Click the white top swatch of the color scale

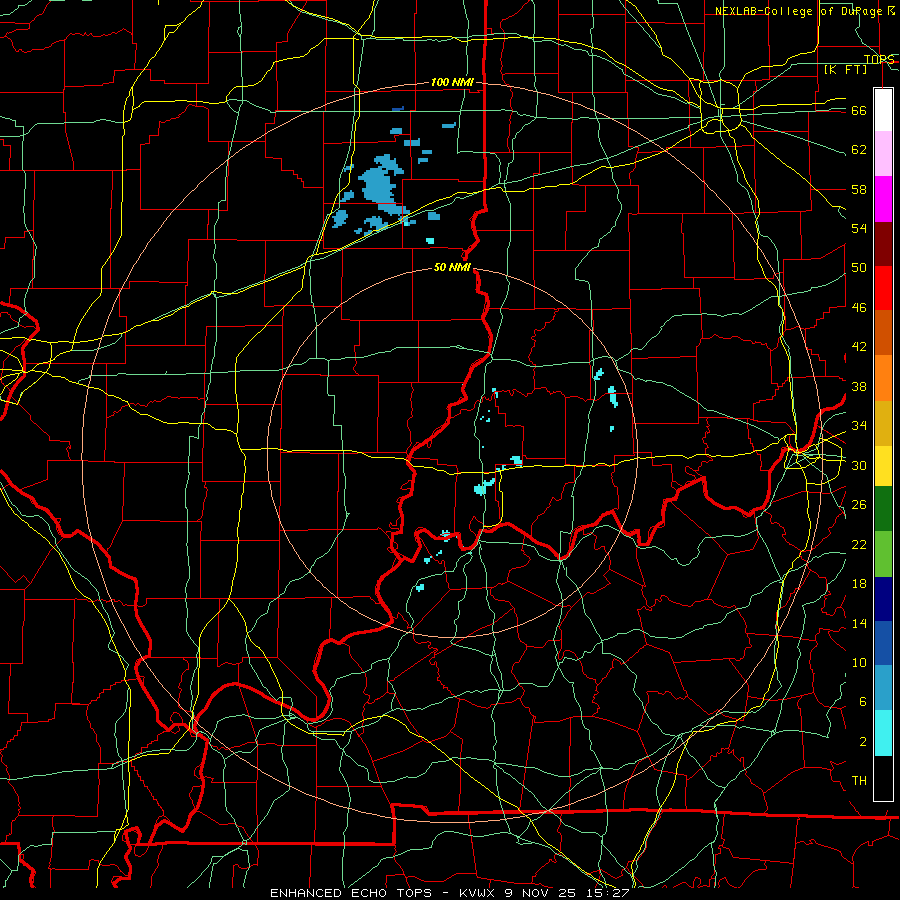[883, 110]
